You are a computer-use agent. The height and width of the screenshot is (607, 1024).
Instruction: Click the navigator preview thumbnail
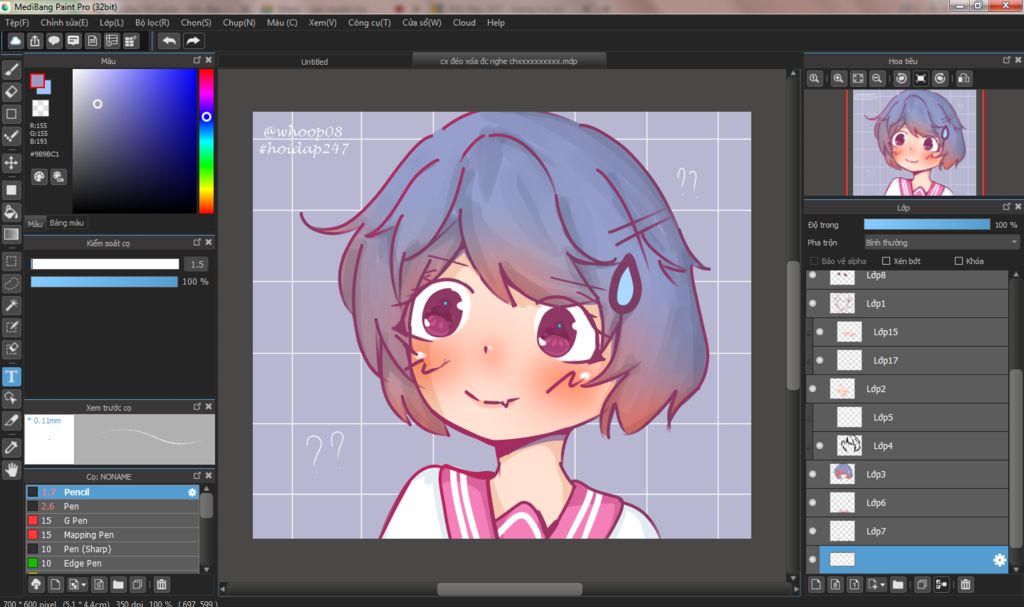coord(914,143)
